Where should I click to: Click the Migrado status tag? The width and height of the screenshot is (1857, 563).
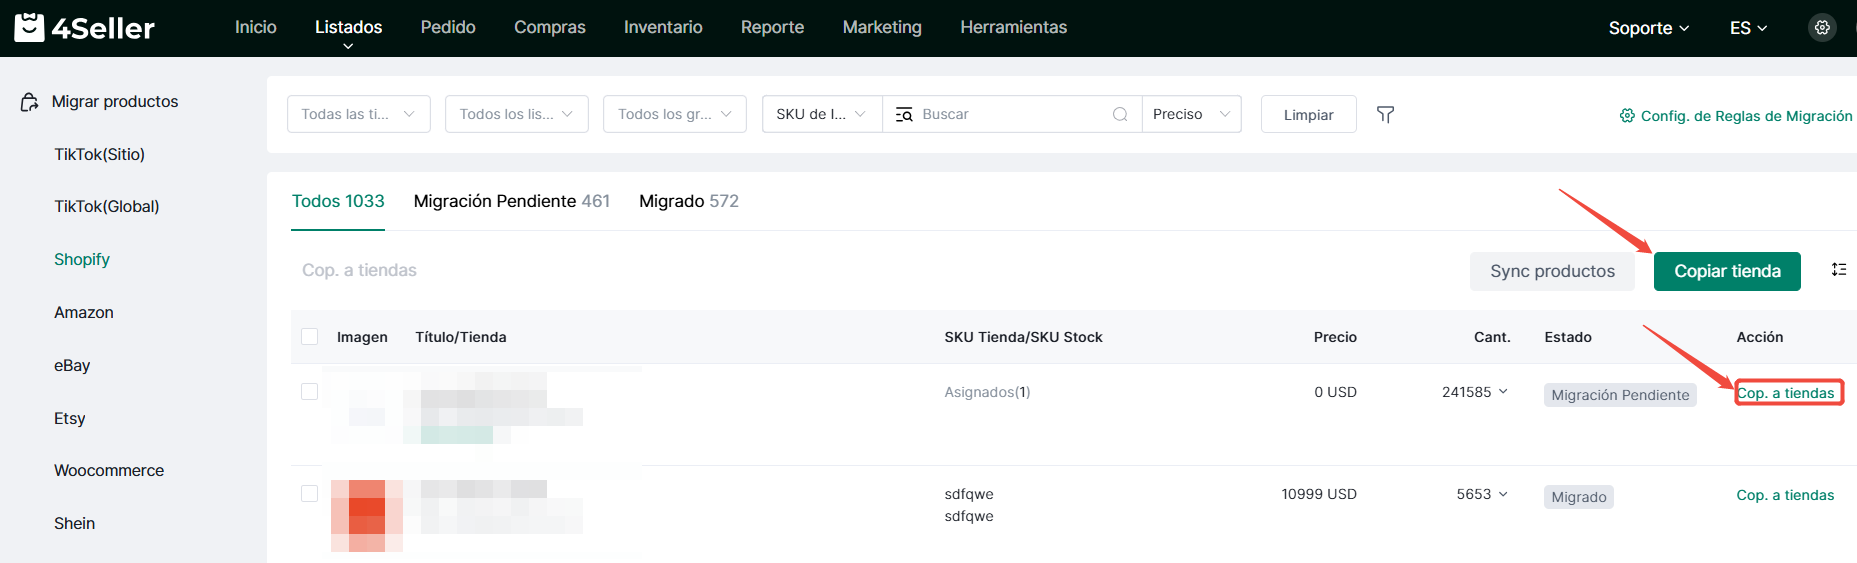point(1579,497)
